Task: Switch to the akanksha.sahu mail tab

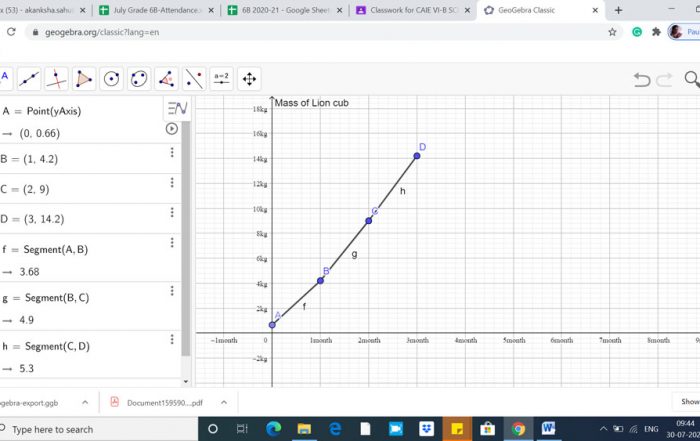Action: (x=43, y=10)
